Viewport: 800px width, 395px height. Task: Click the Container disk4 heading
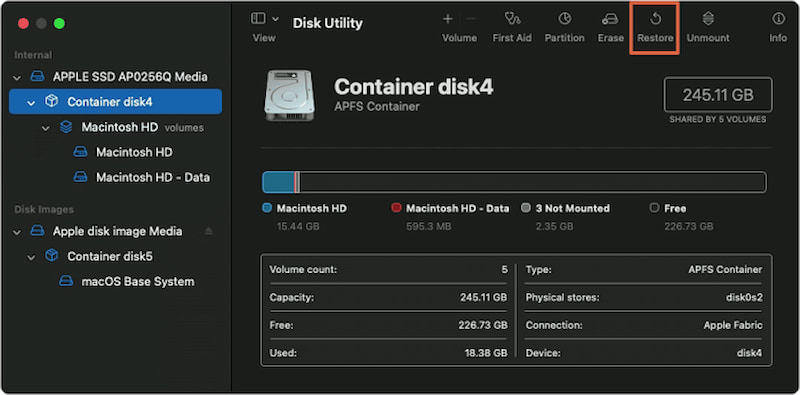click(413, 87)
